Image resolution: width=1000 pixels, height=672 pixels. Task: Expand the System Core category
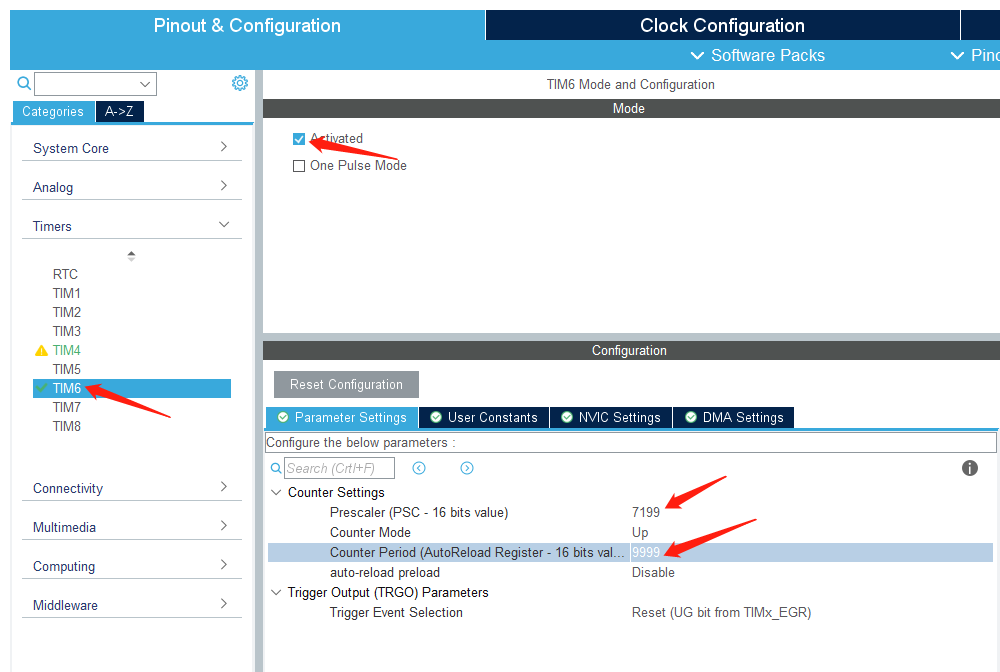coord(131,148)
